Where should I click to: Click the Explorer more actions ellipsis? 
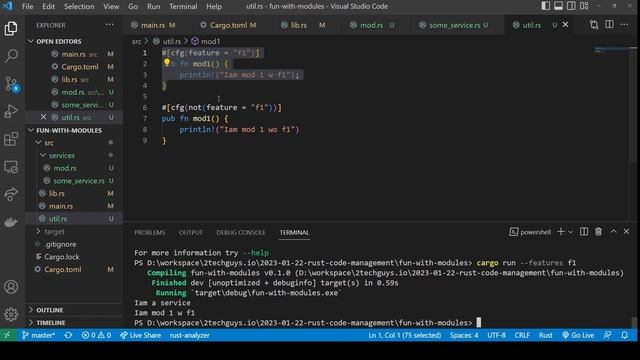[x=109, y=25]
